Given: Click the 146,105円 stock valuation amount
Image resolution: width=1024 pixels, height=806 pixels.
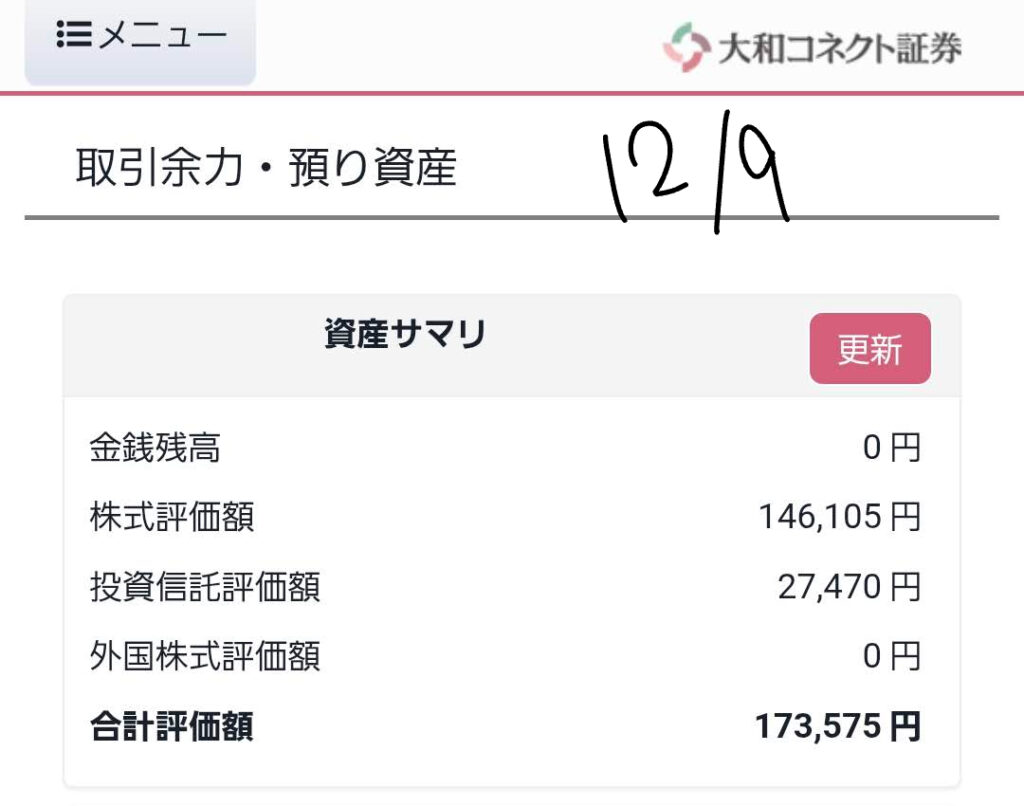Looking at the screenshot, I should point(838,517).
